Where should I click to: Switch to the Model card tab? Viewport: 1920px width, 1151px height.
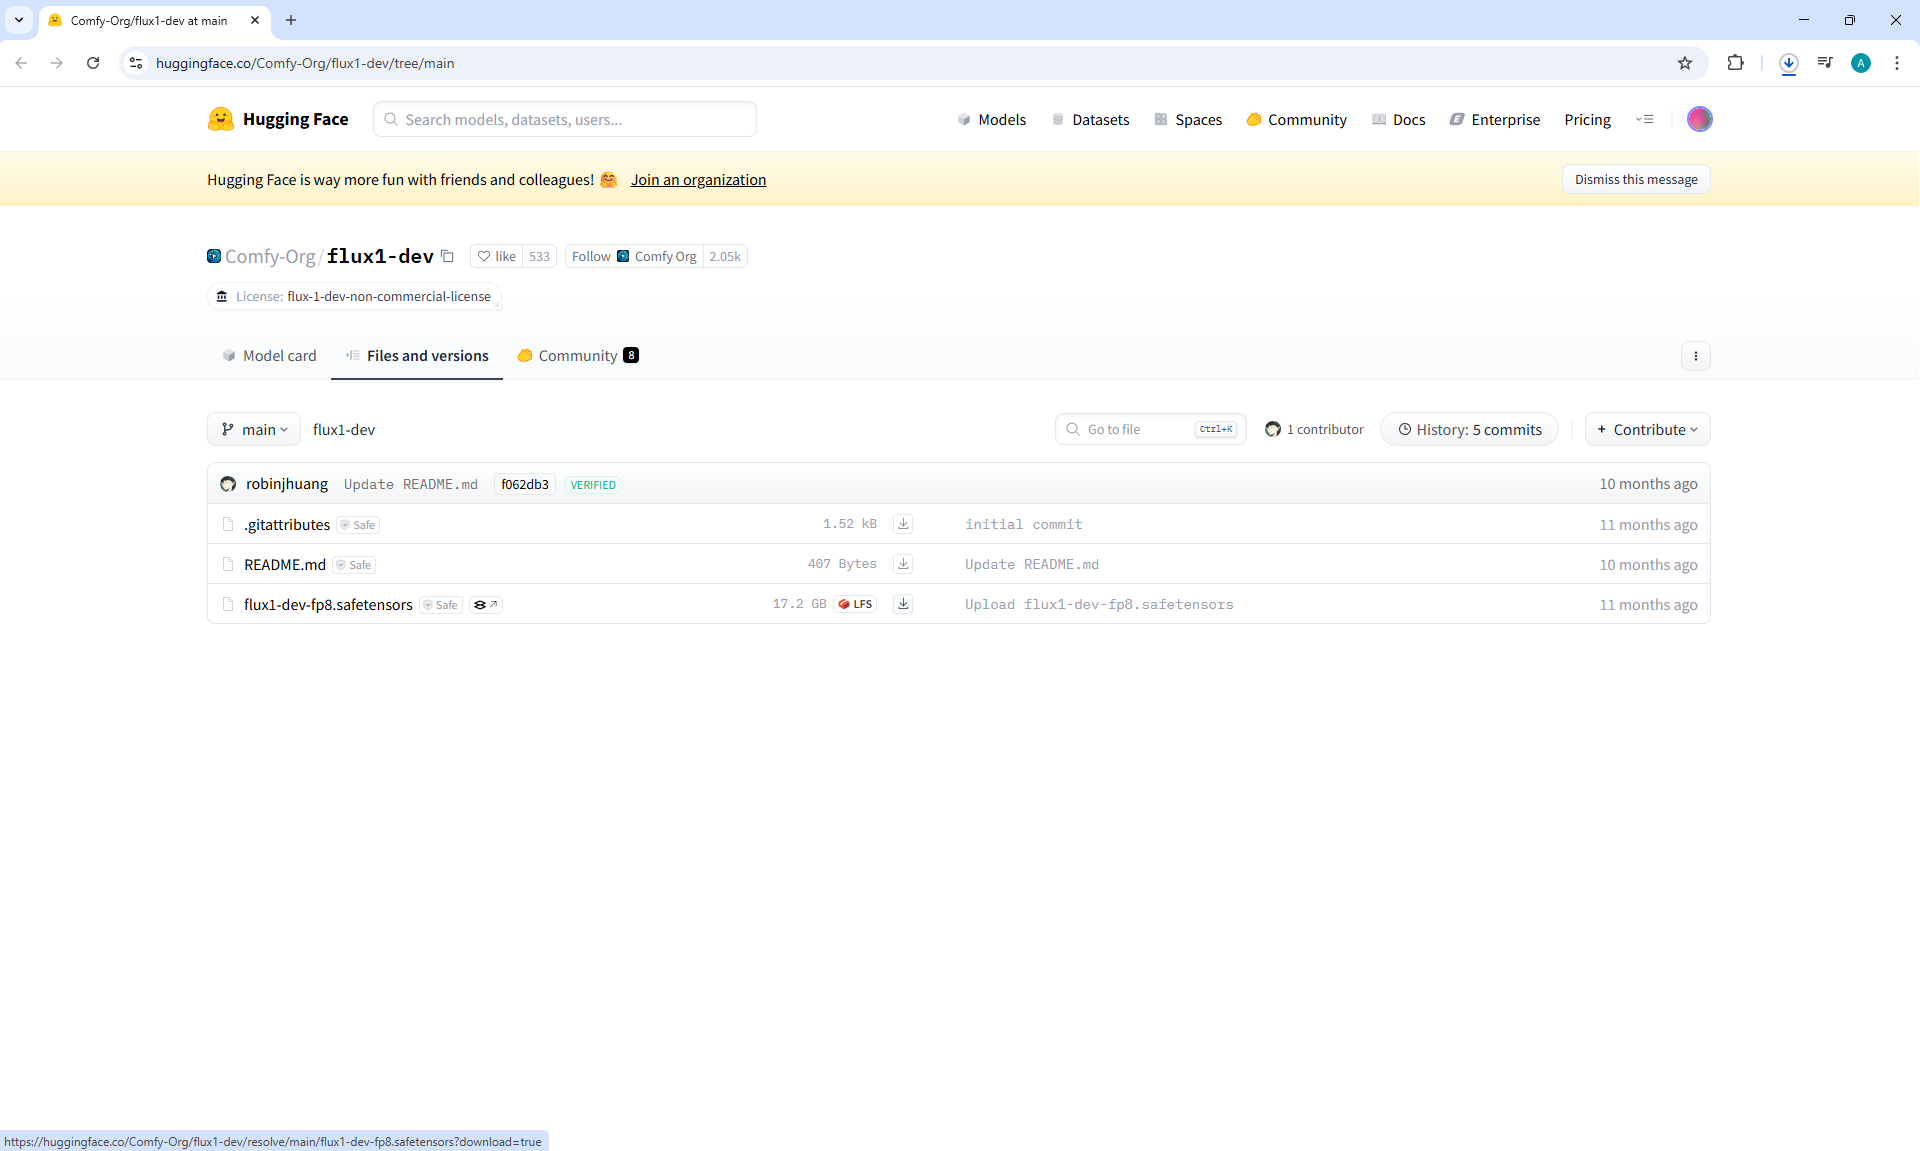click(x=269, y=356)
